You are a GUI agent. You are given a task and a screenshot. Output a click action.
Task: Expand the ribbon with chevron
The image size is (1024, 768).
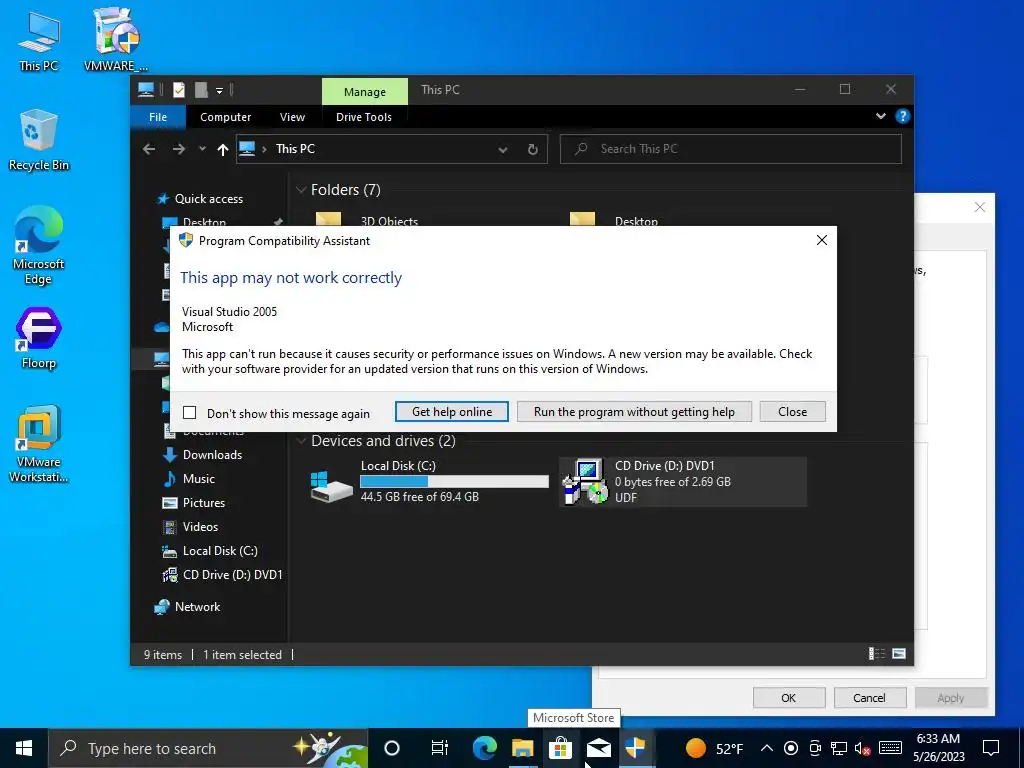881,116
